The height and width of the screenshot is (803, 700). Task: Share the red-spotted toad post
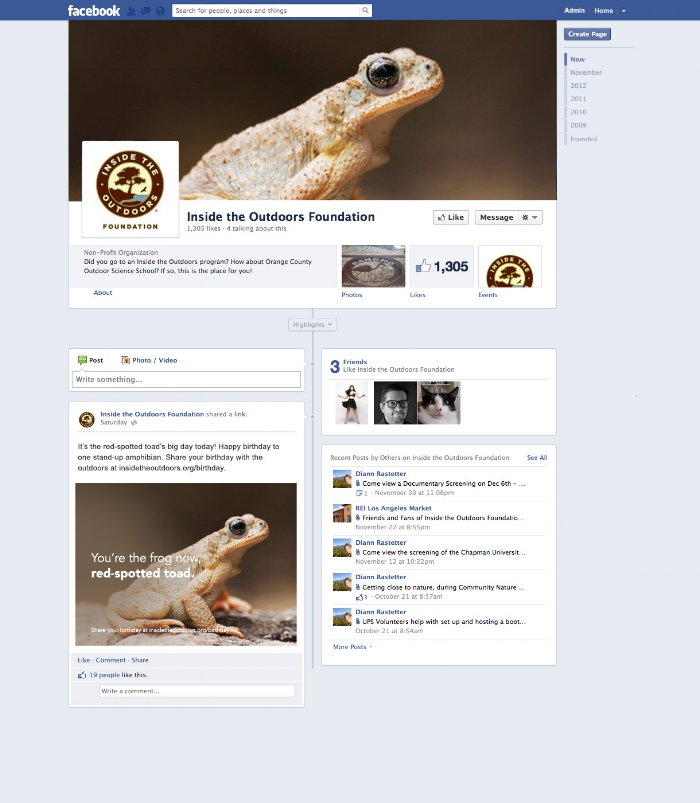tap(140, 660)
